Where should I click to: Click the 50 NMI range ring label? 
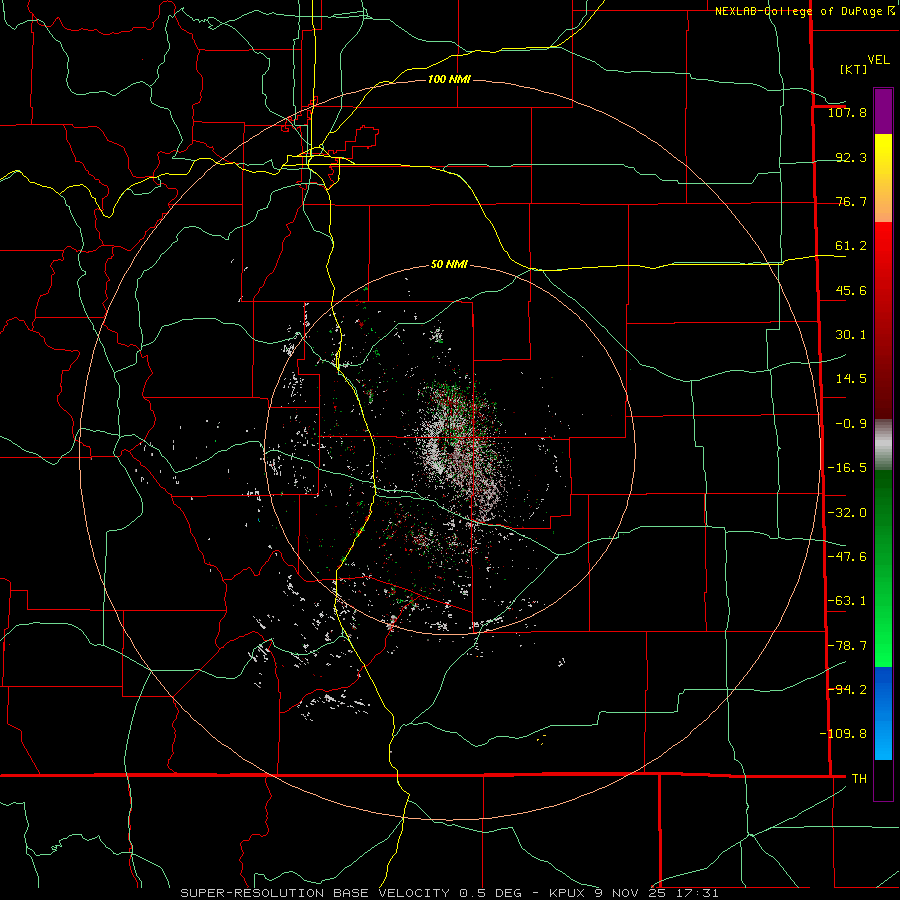[449, 265]
